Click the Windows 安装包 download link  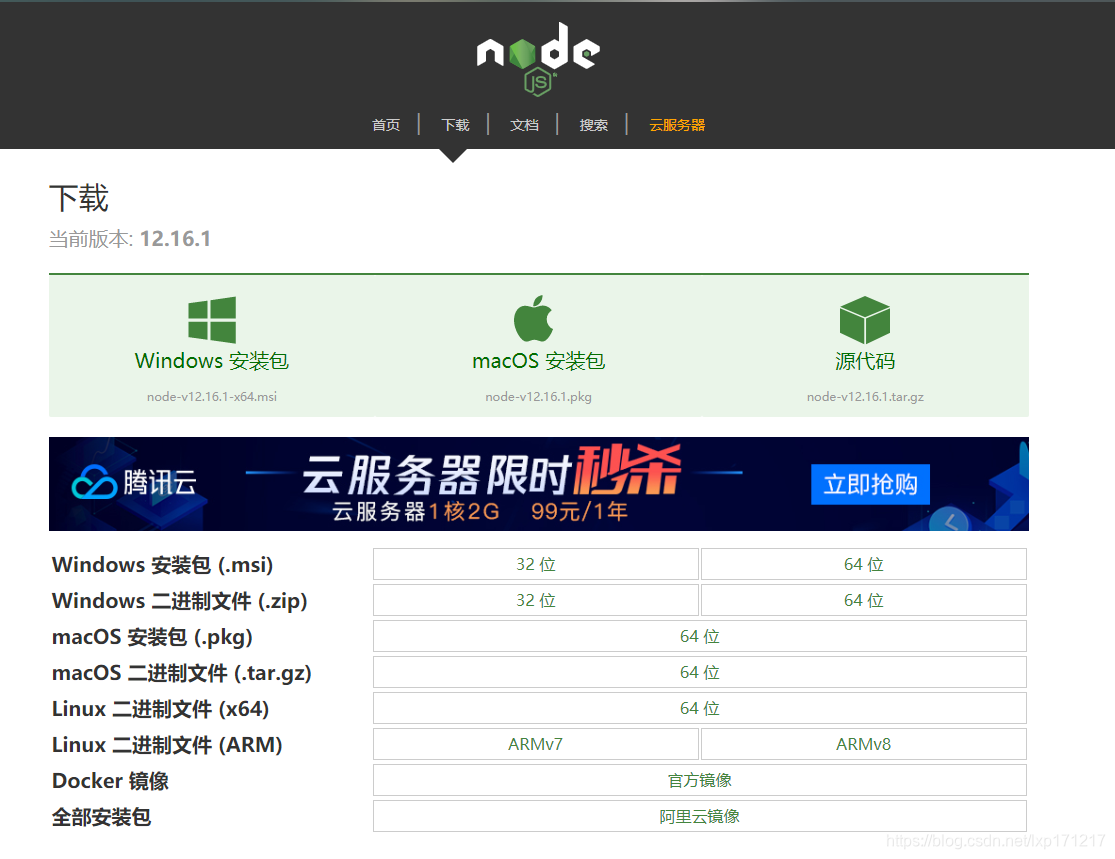click(x=212, y=361)
